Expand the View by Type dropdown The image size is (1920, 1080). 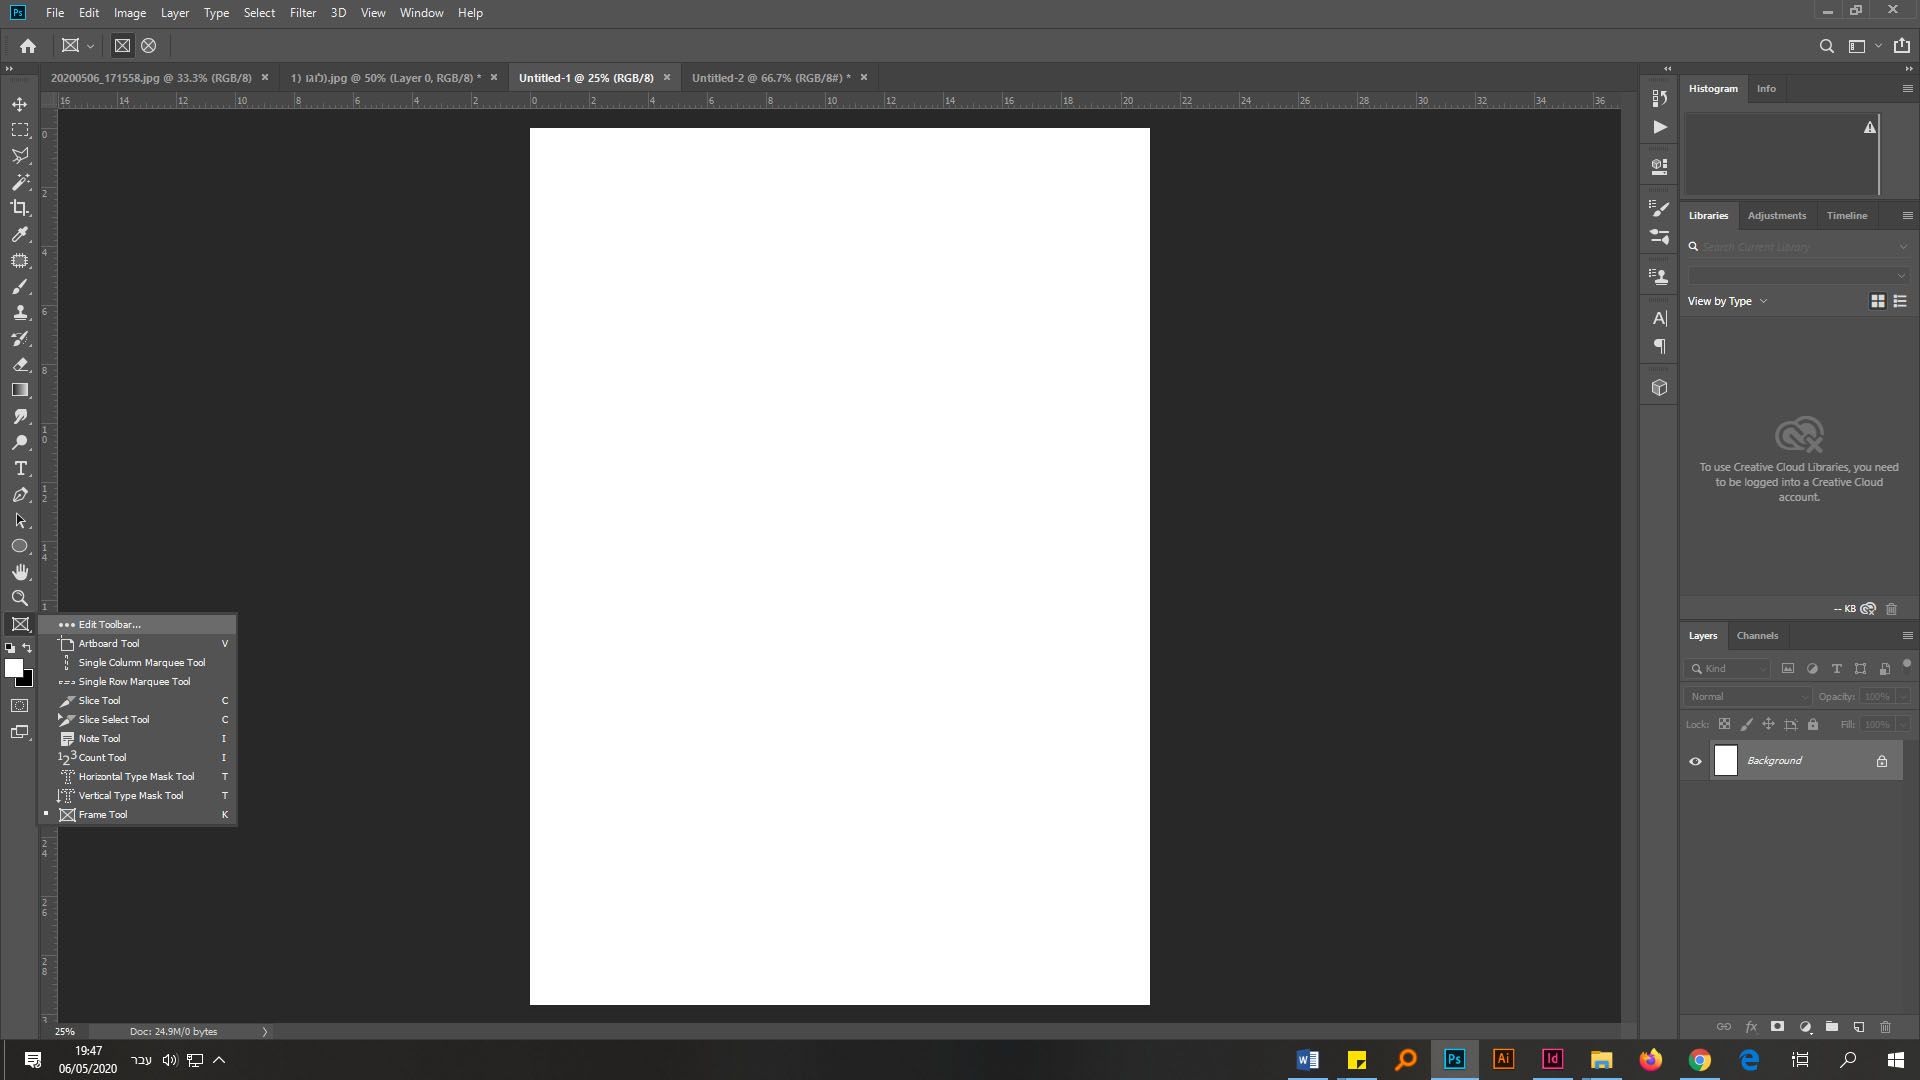(x=1727, y=301)
